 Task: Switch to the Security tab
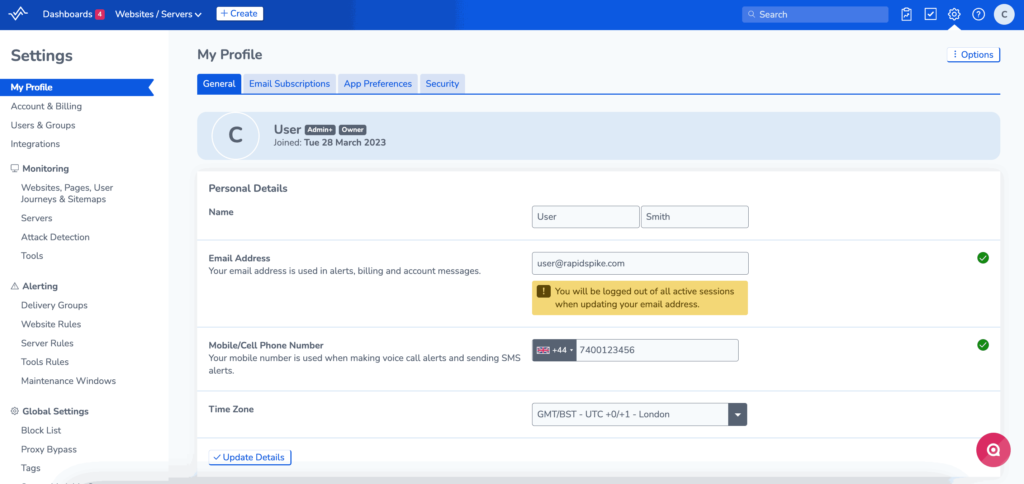442,84
